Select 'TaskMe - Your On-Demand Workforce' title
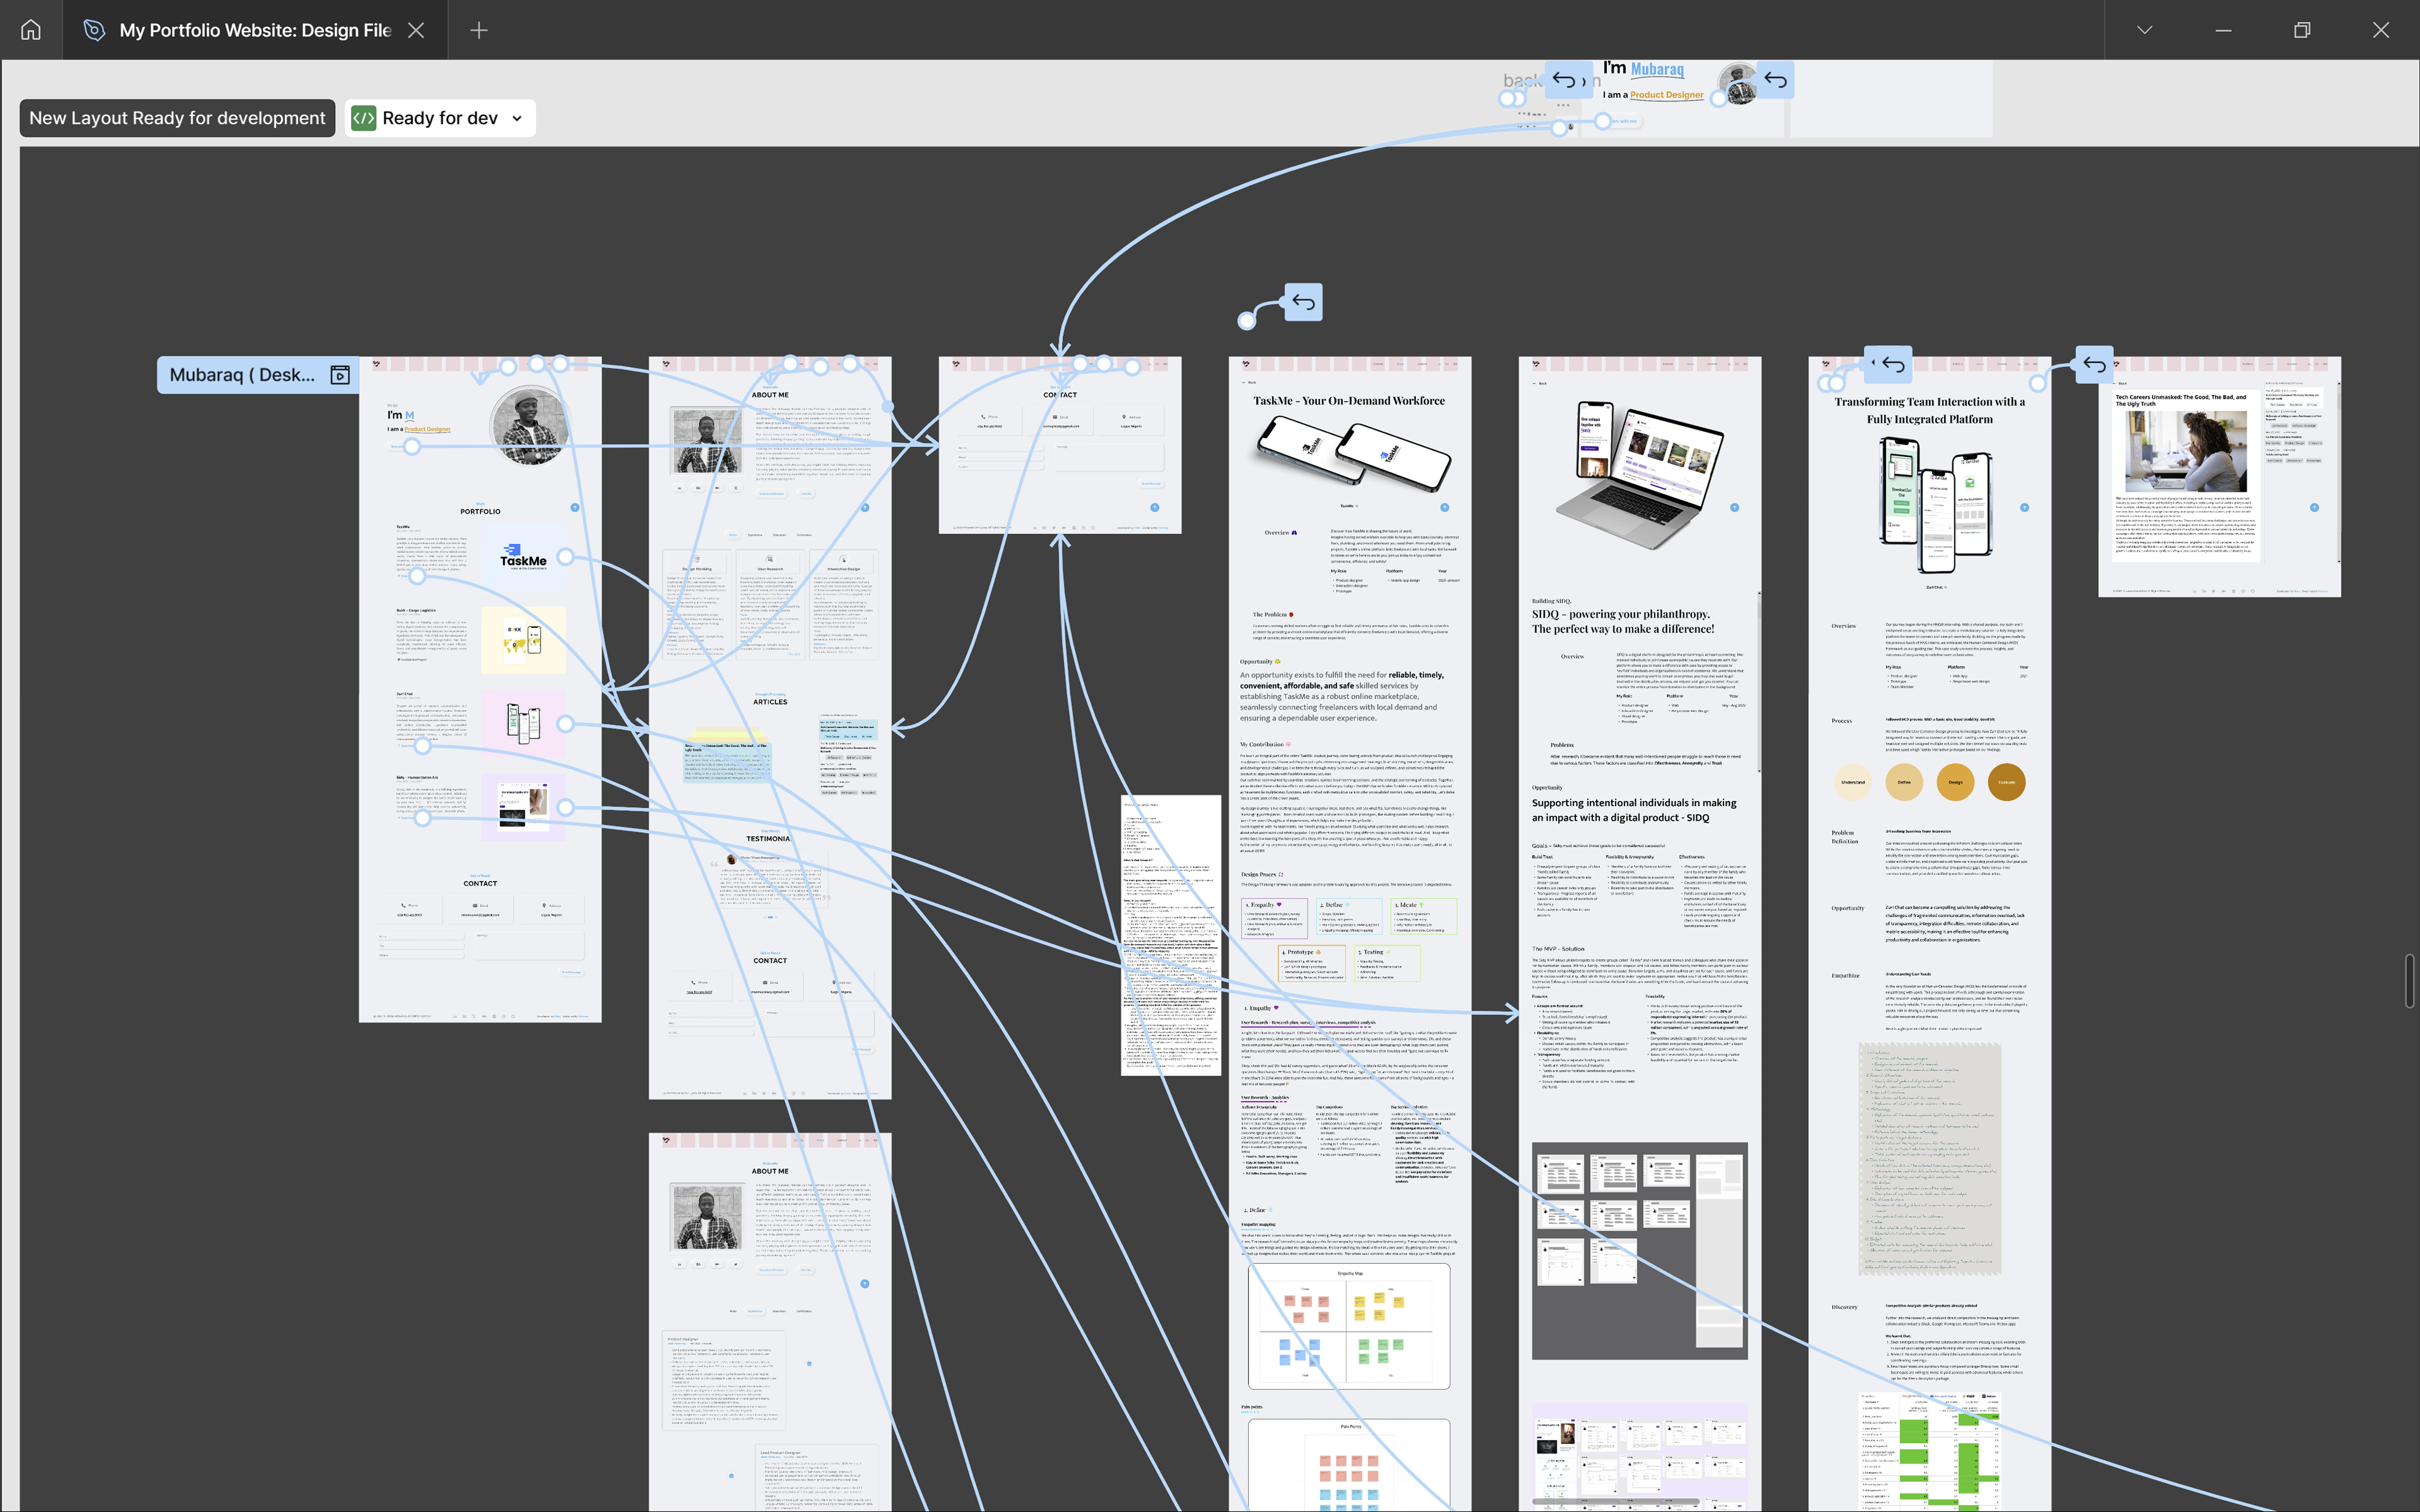 coord(1349,401)
